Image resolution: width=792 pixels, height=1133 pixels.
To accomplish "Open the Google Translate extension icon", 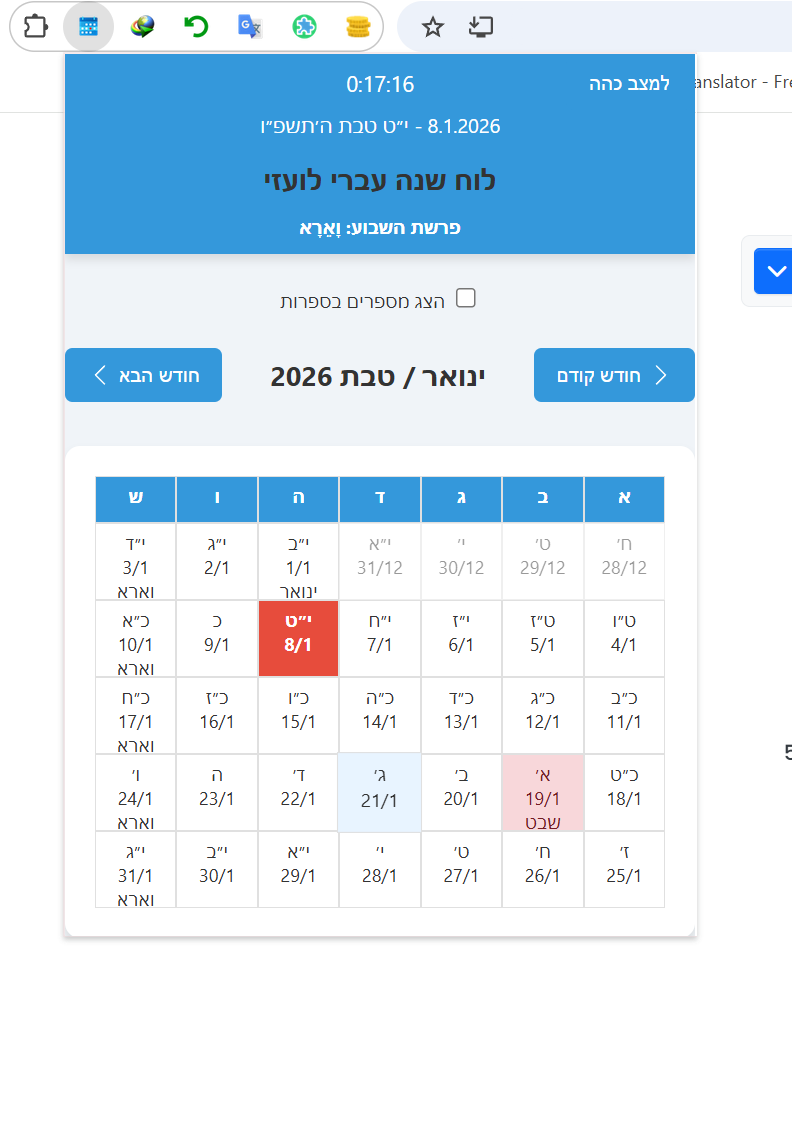I will pyautogui.click(x=249, y=26).
